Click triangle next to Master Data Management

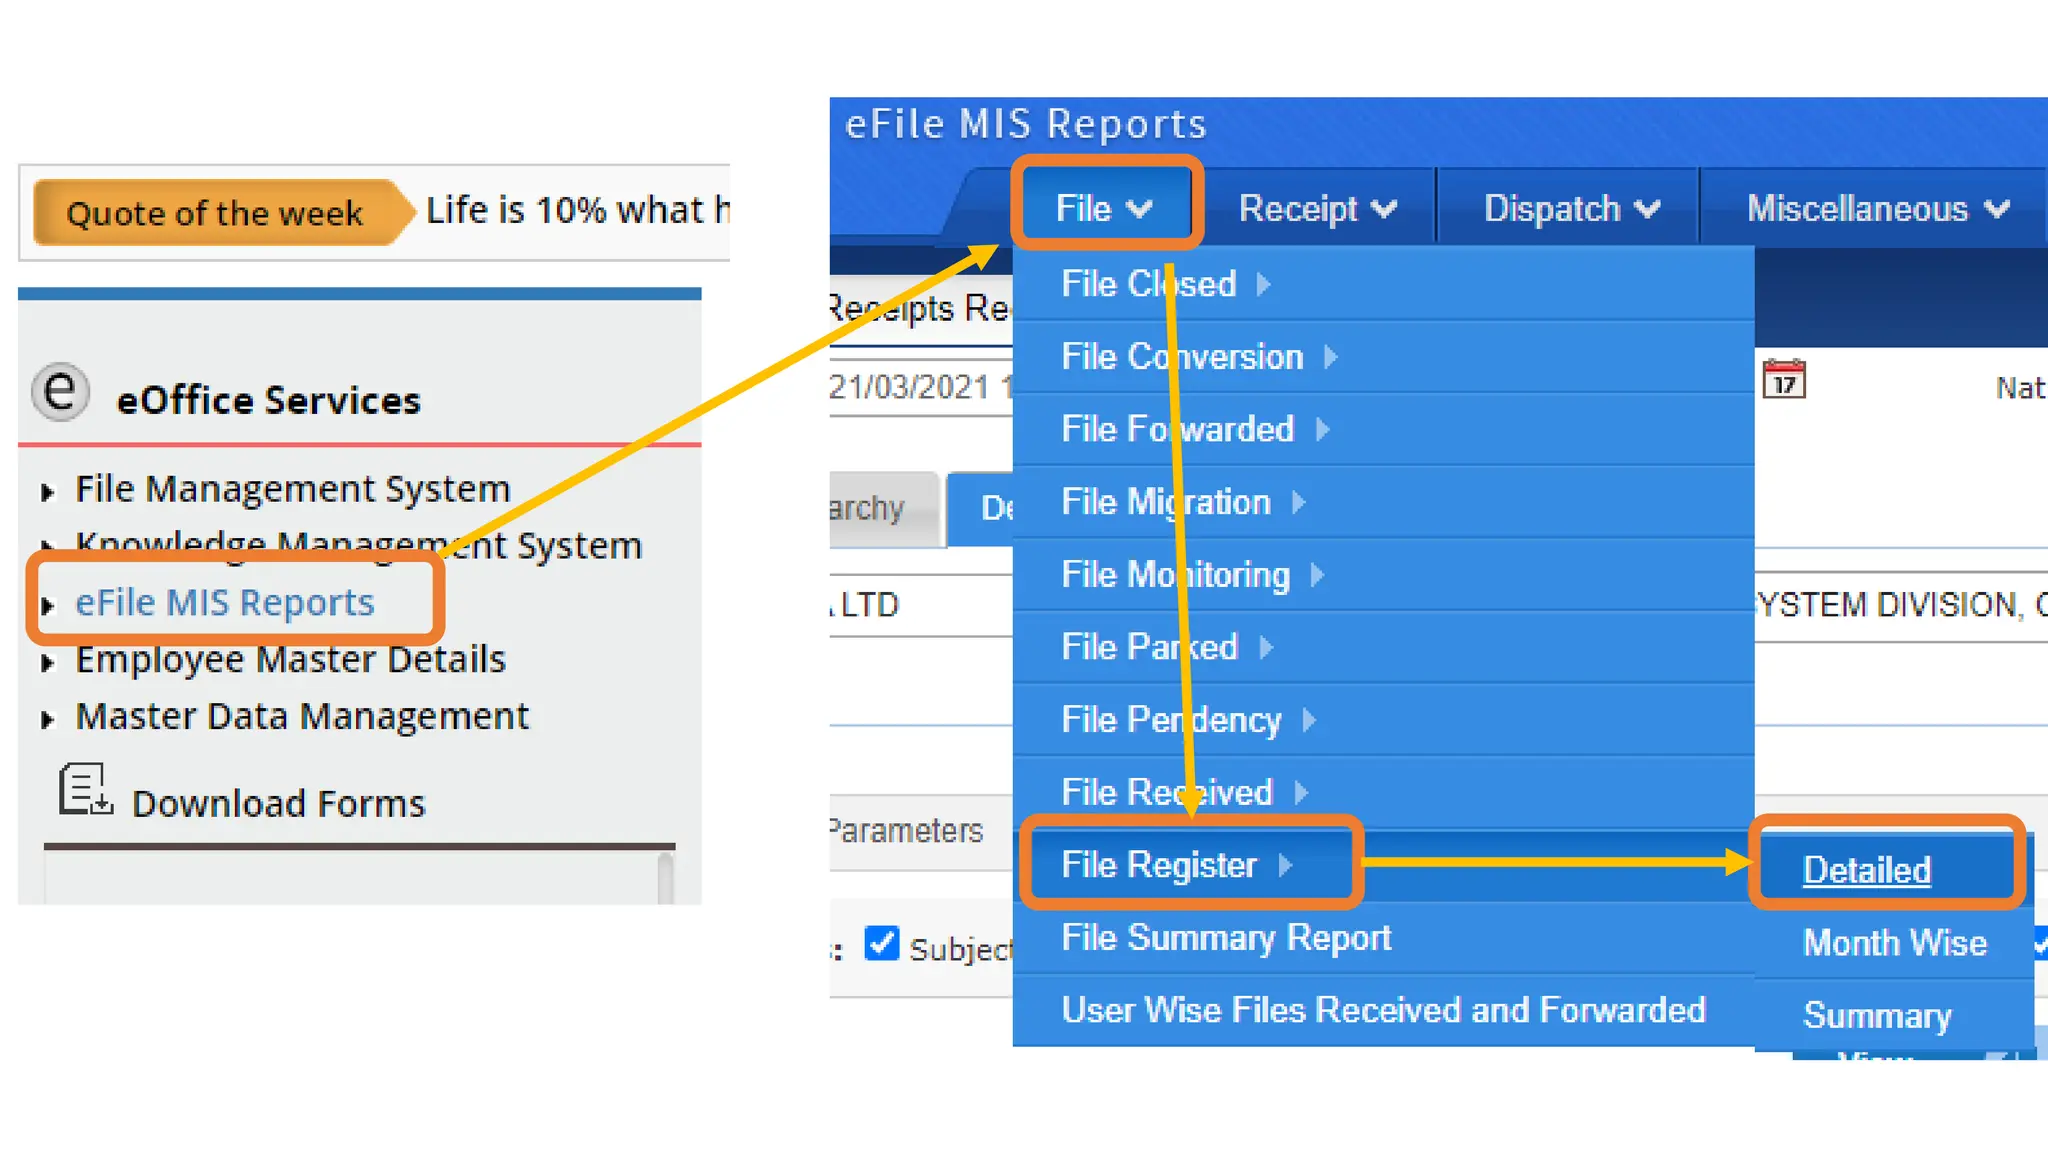coord(47,719)
